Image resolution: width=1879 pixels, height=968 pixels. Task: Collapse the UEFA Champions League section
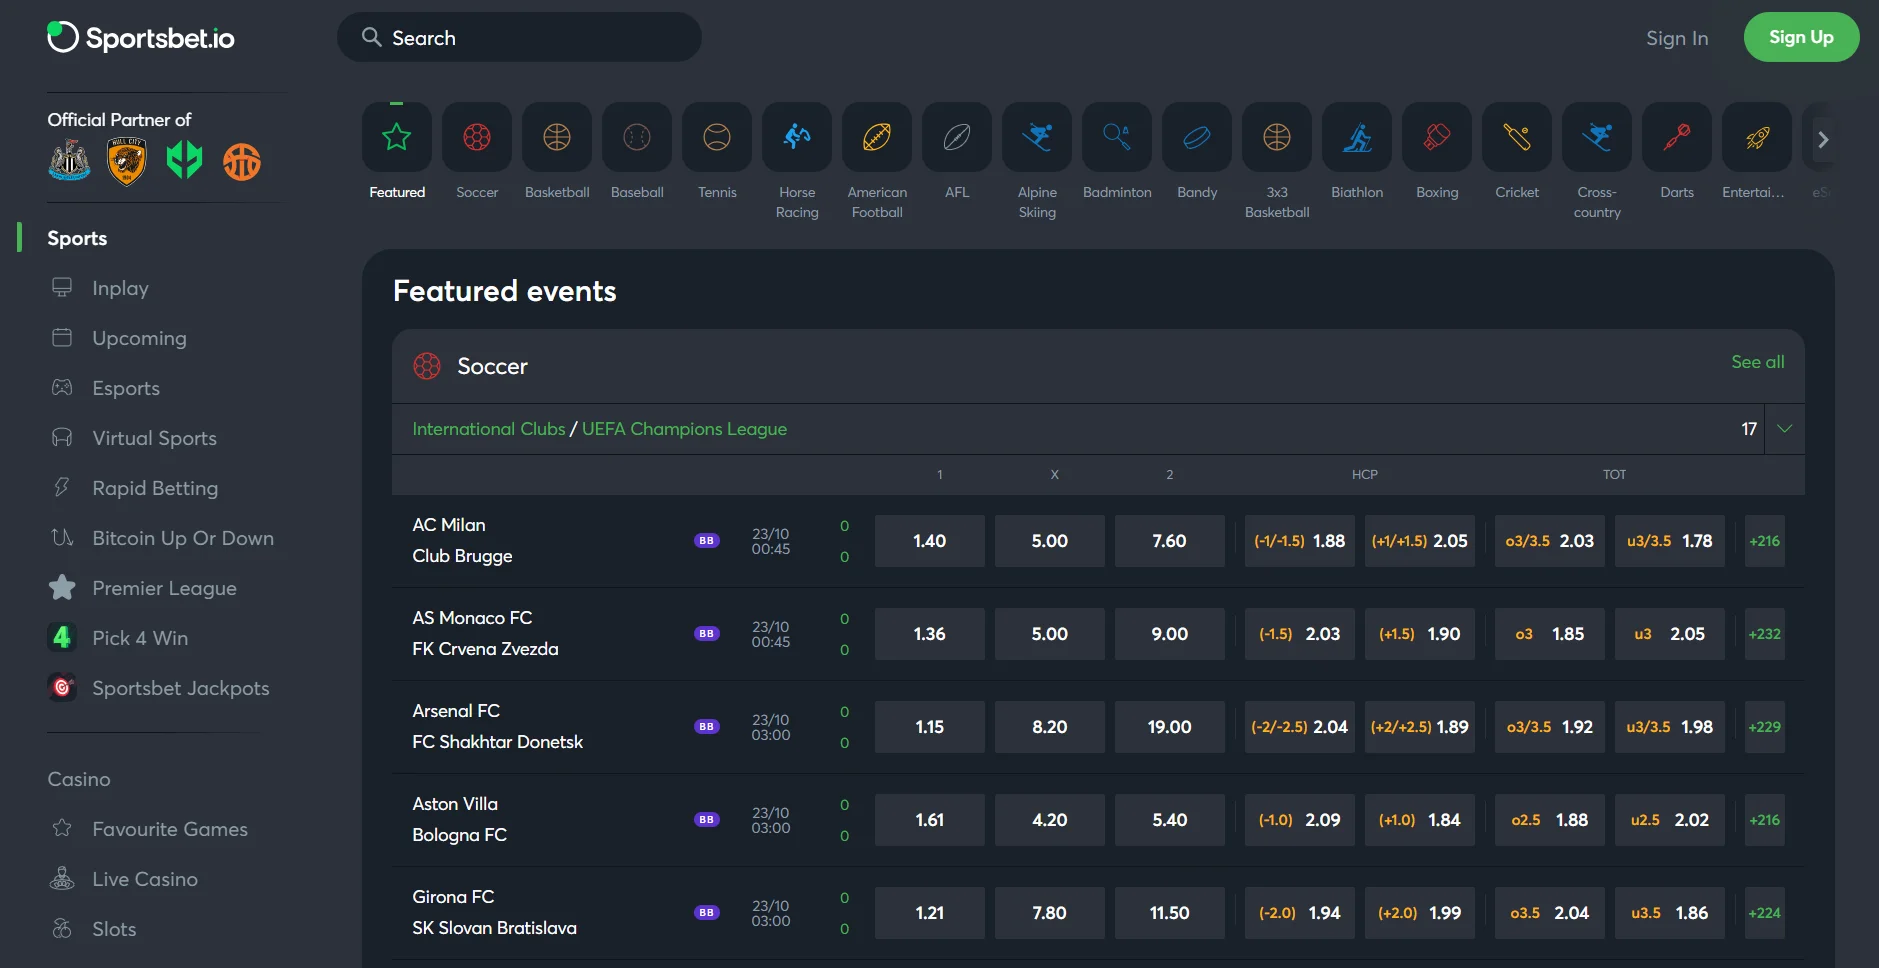(x=1784, y=429)
